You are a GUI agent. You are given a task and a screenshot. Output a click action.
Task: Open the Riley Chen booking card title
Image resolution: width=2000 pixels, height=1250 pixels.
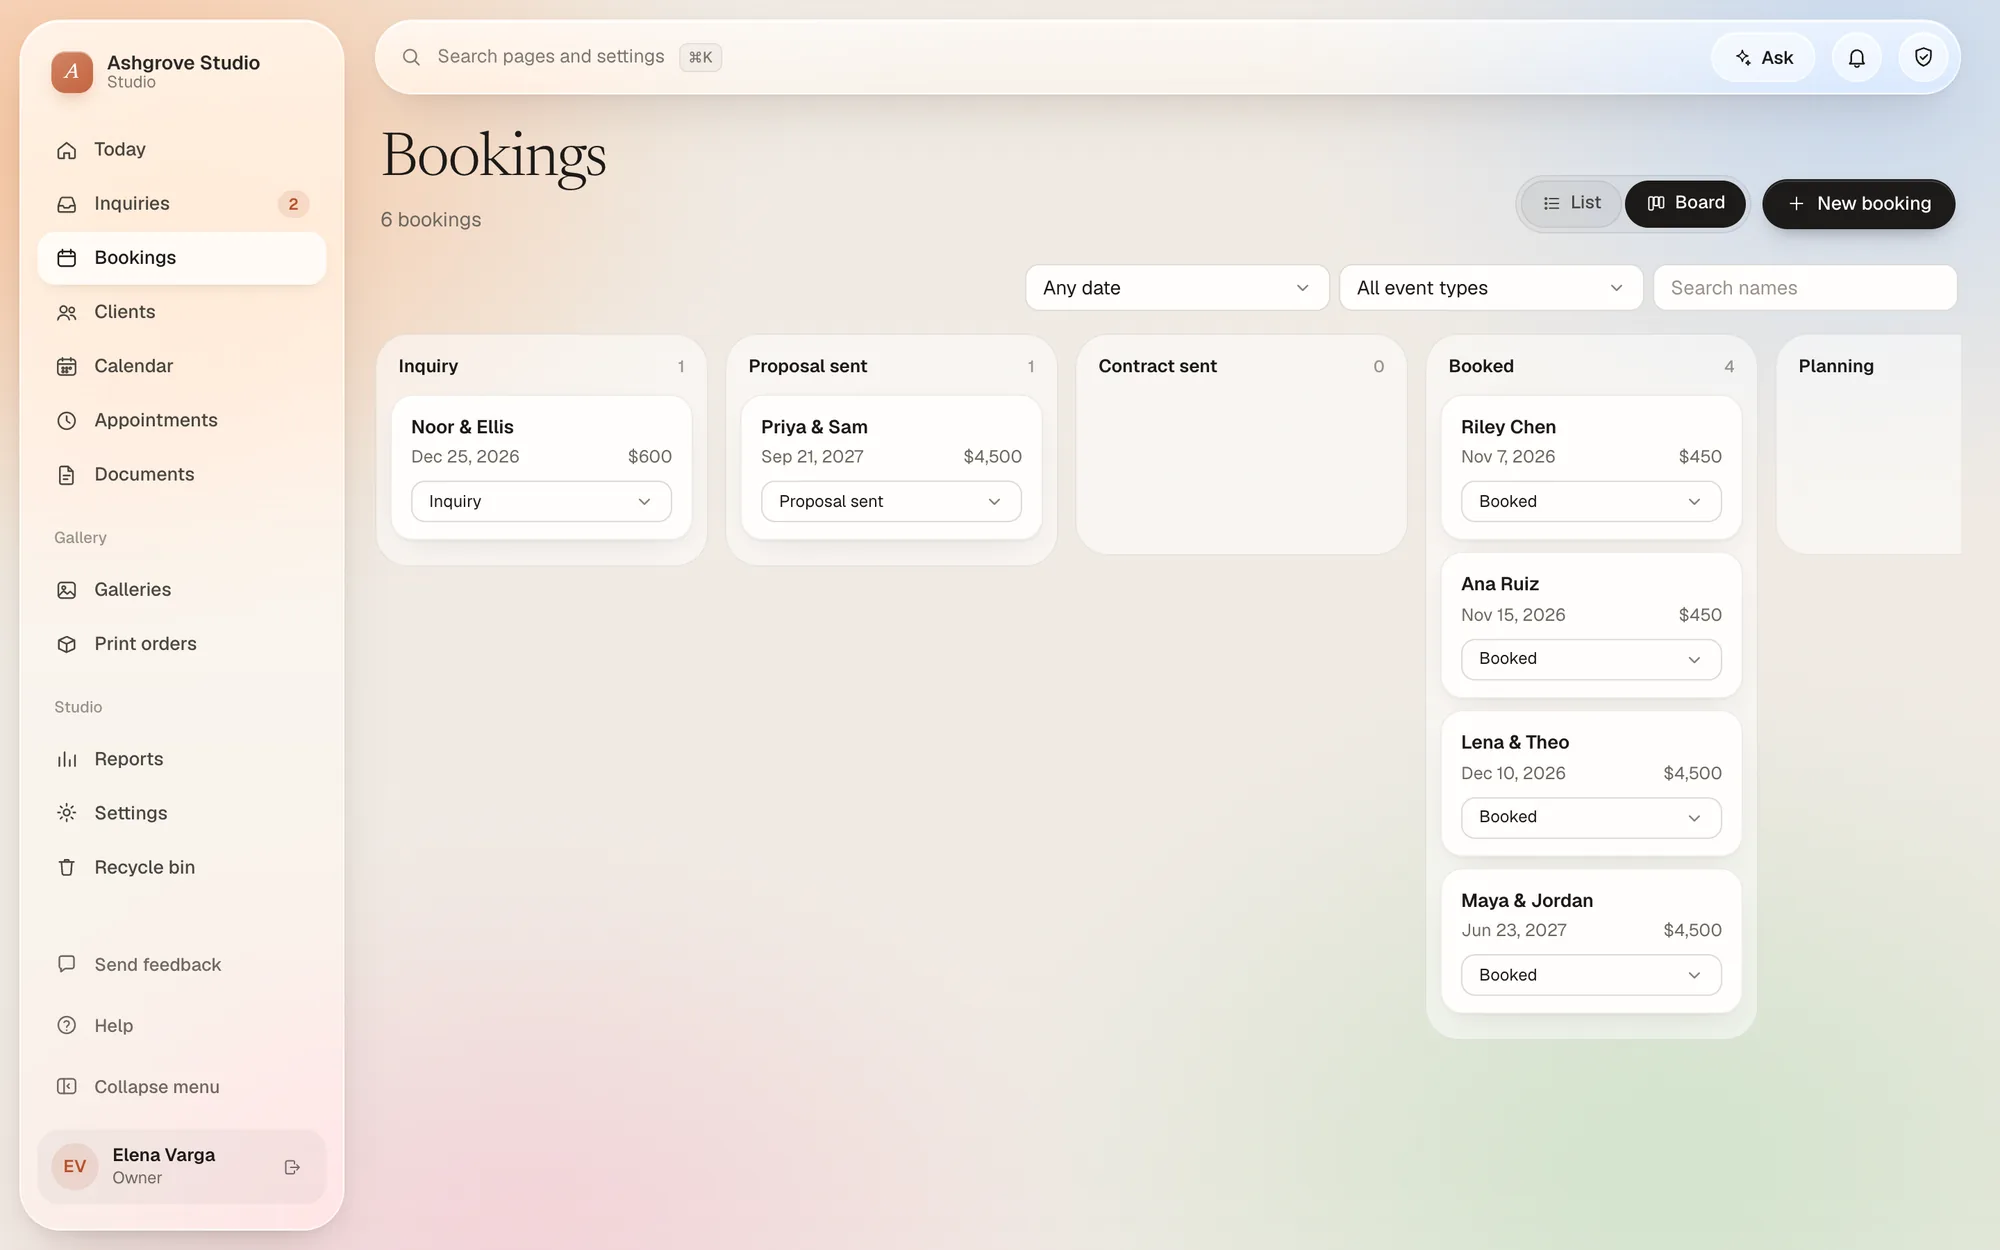click(x=1508, y=427)
